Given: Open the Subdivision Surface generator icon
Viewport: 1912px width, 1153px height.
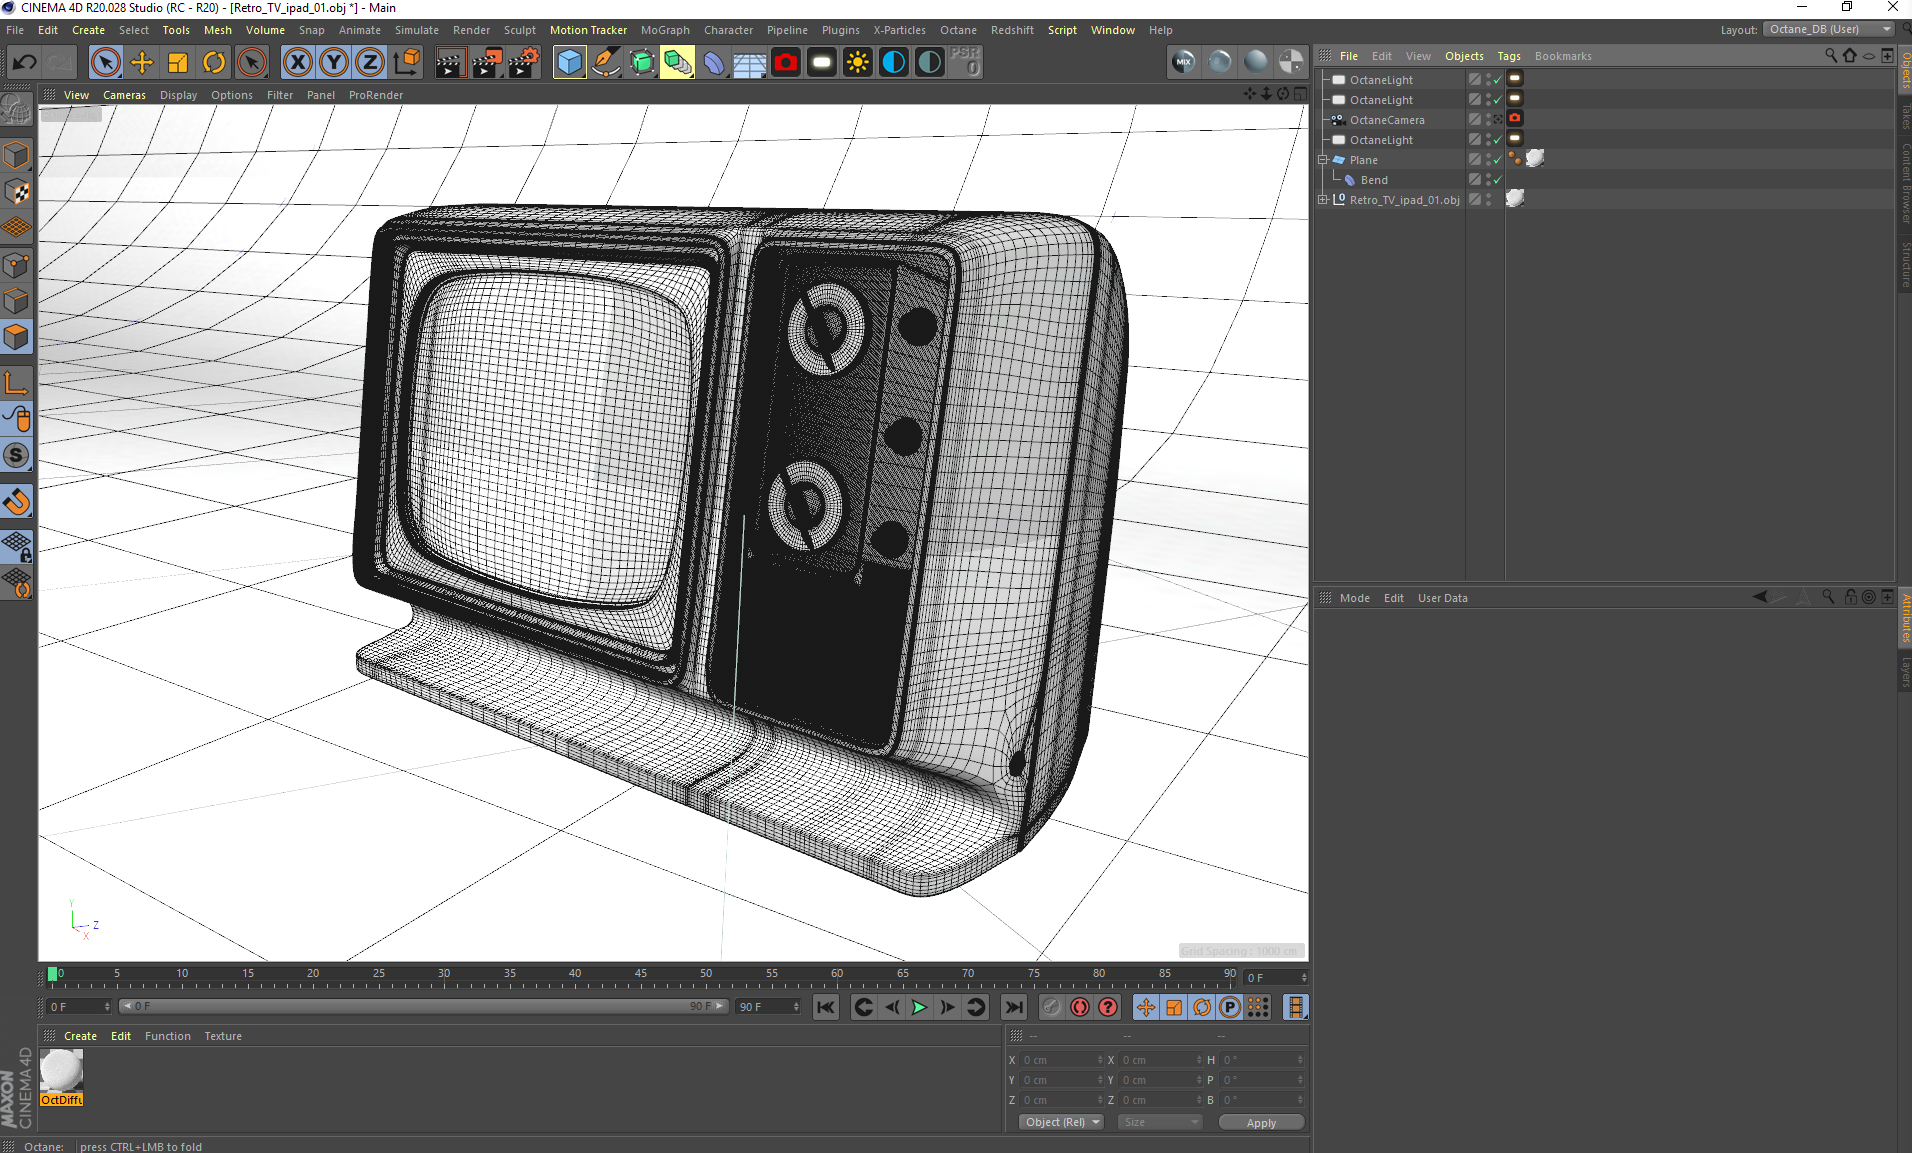Looking at the screenshot, I should point(643,62).
